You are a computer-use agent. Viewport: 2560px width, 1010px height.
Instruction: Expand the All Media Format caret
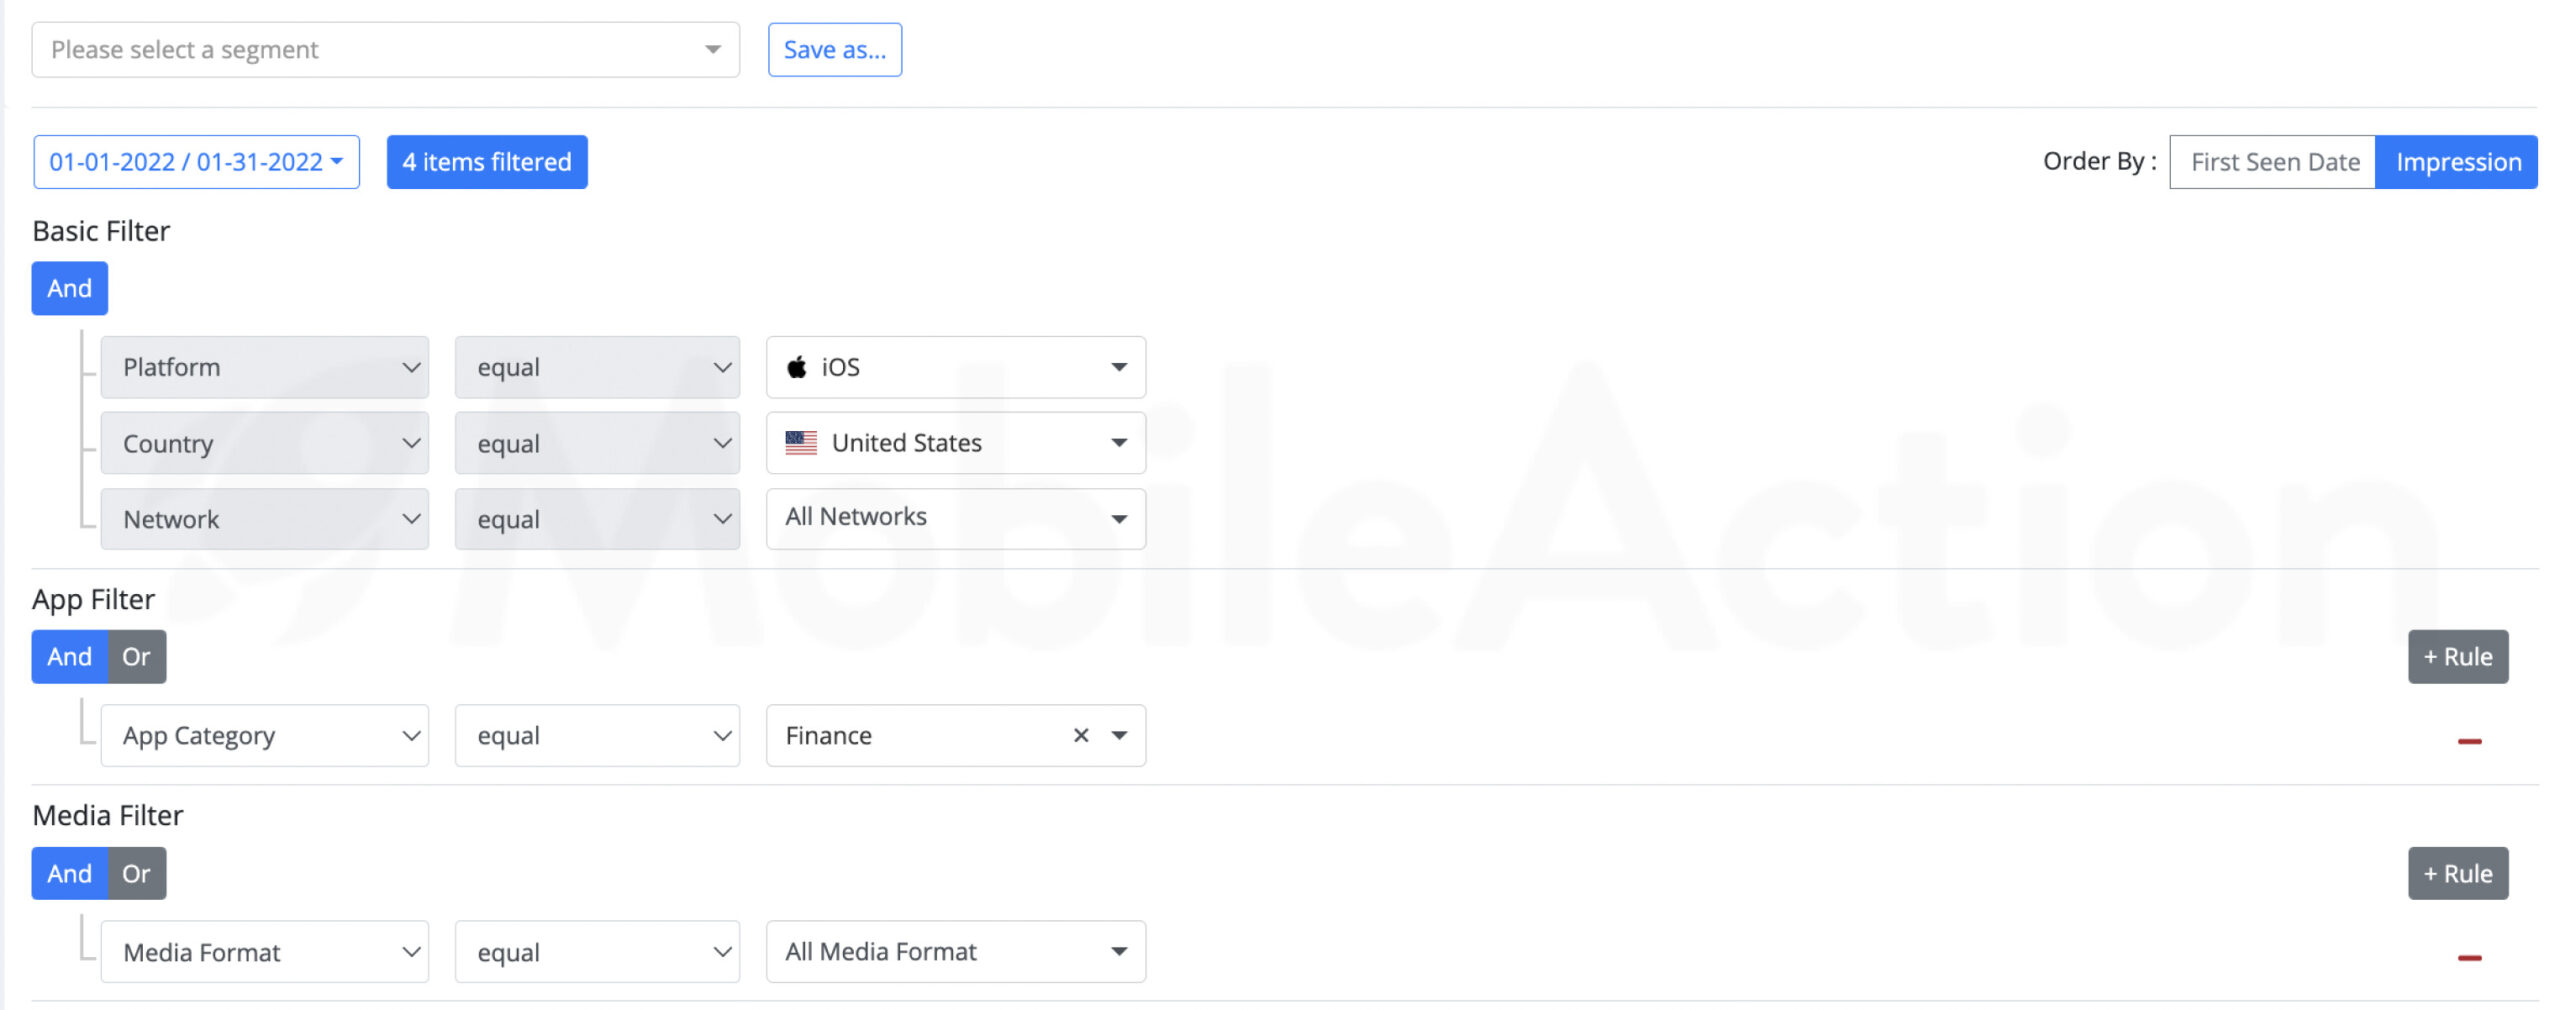1119,951
